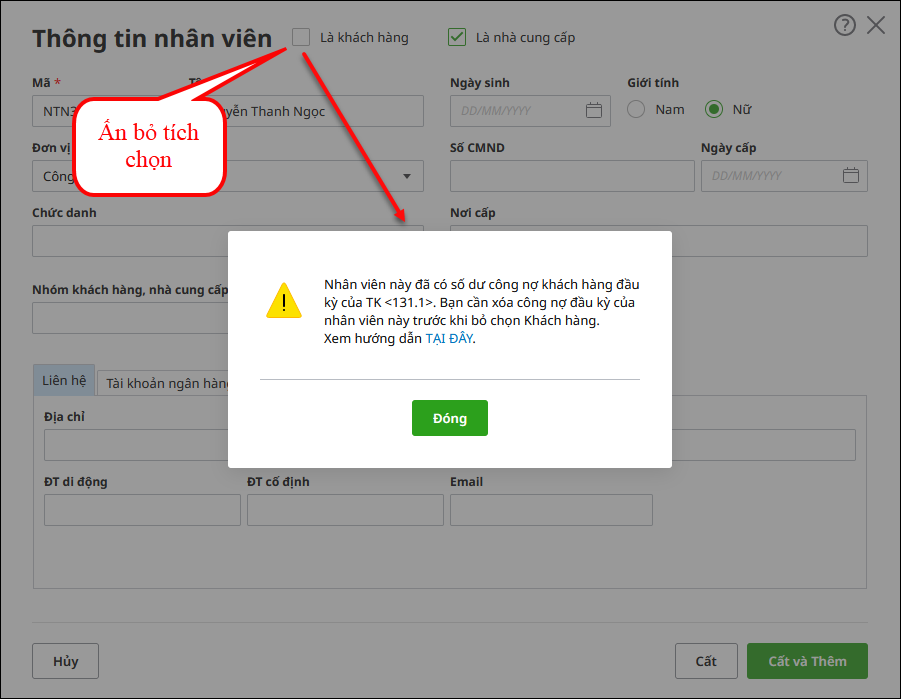The height and width of the screenshot is (699, 901).
Task: Click the Hủy button
Action: (x=66, y=661)
